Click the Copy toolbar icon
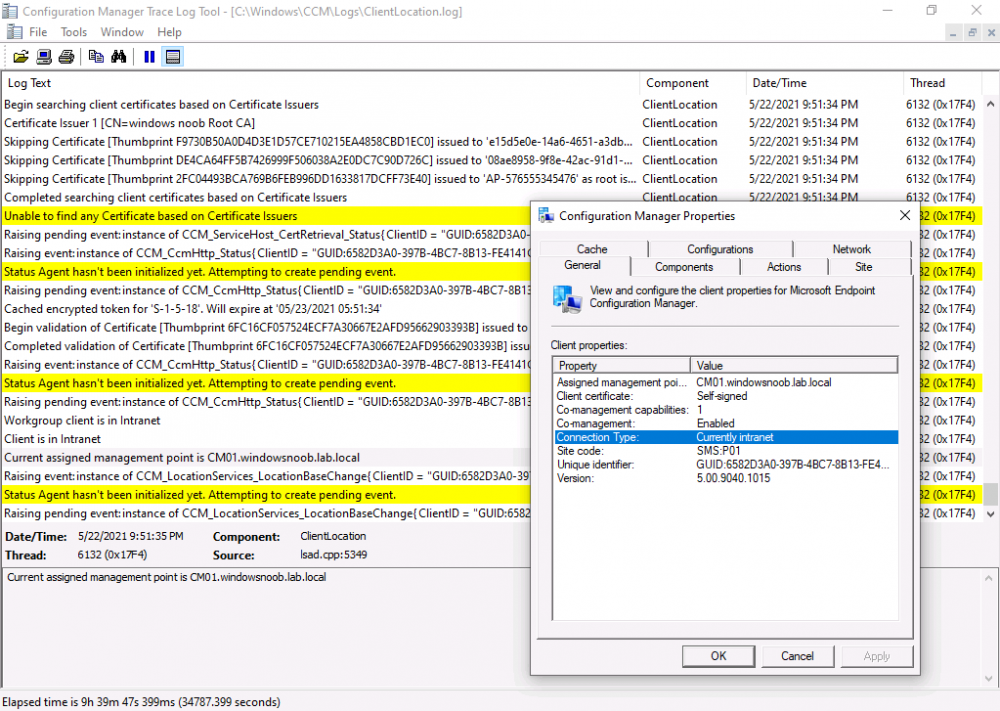1000x711 pixels. (x=96, y=57)
